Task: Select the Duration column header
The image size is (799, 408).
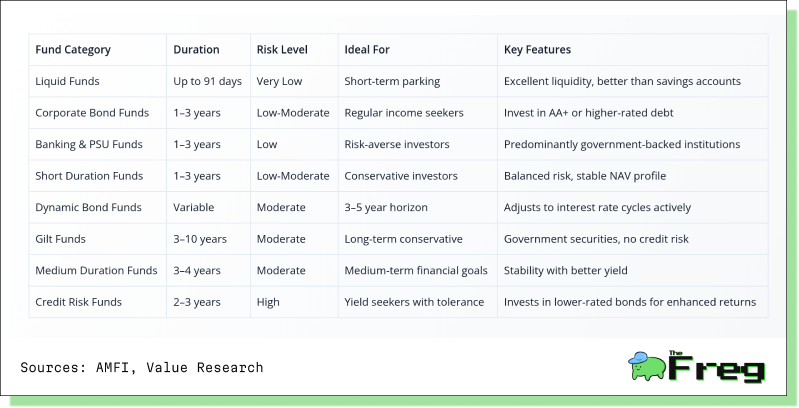Action: (x=196, y=50)
